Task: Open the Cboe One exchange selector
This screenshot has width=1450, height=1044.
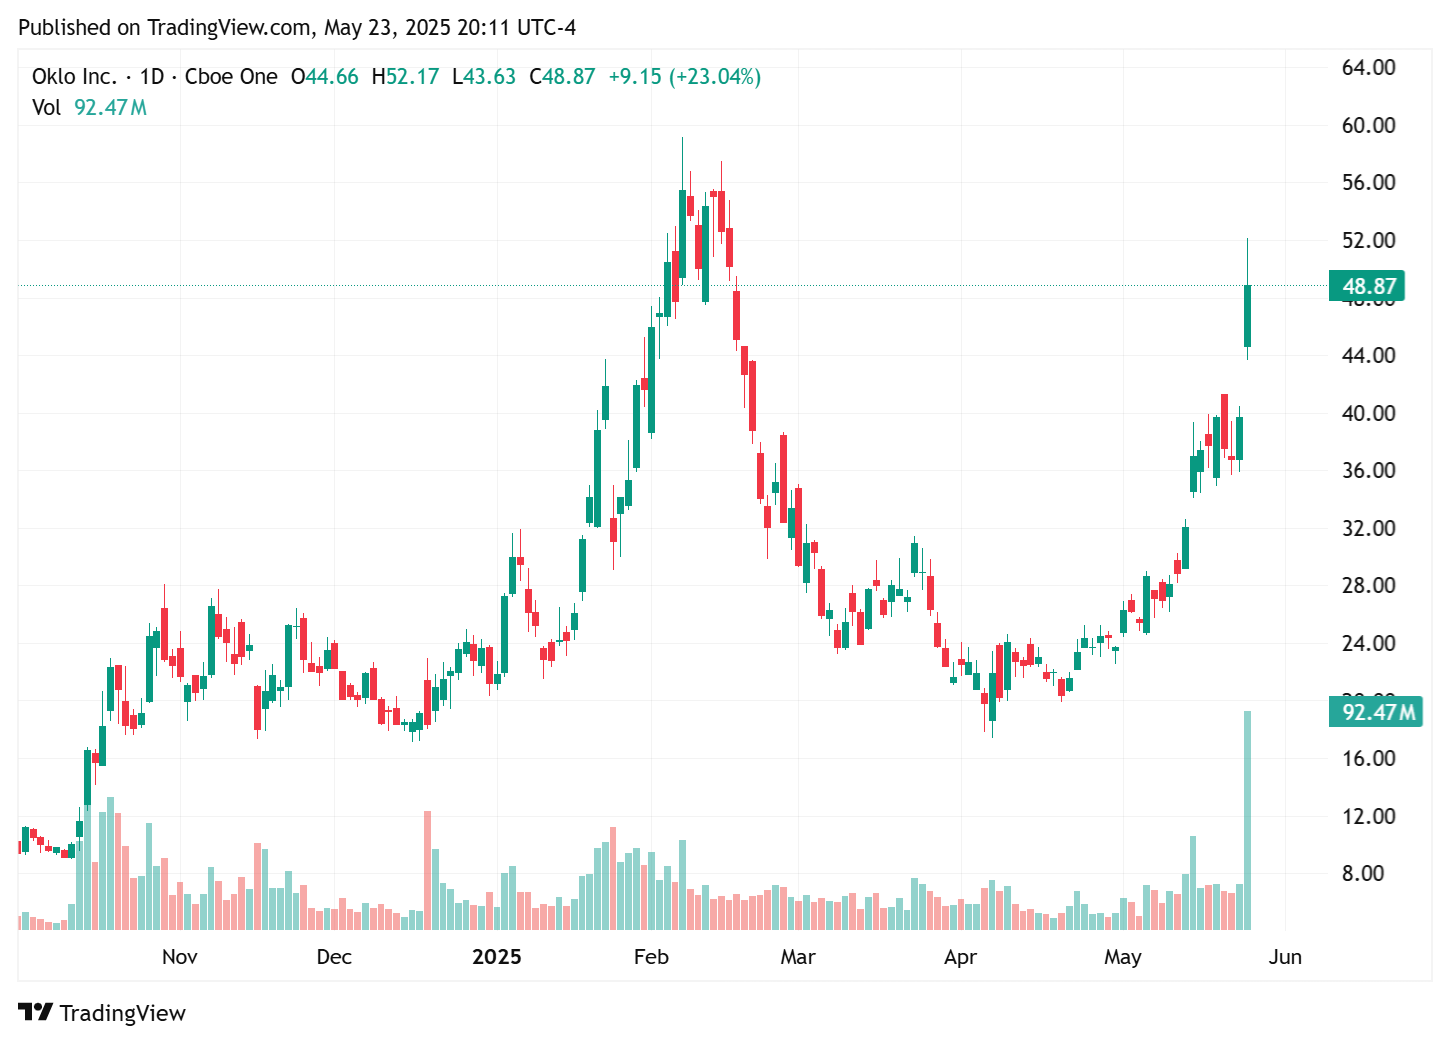Action: (x=231, y=76)
